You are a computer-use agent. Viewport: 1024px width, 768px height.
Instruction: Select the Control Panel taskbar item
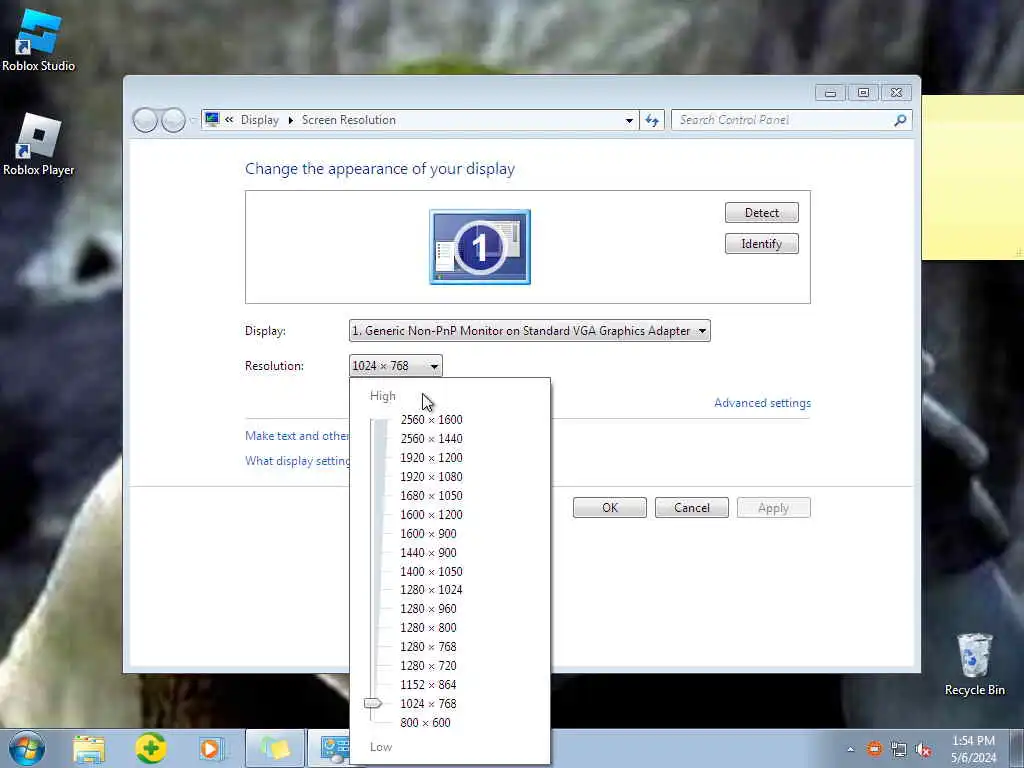point(329,748)
